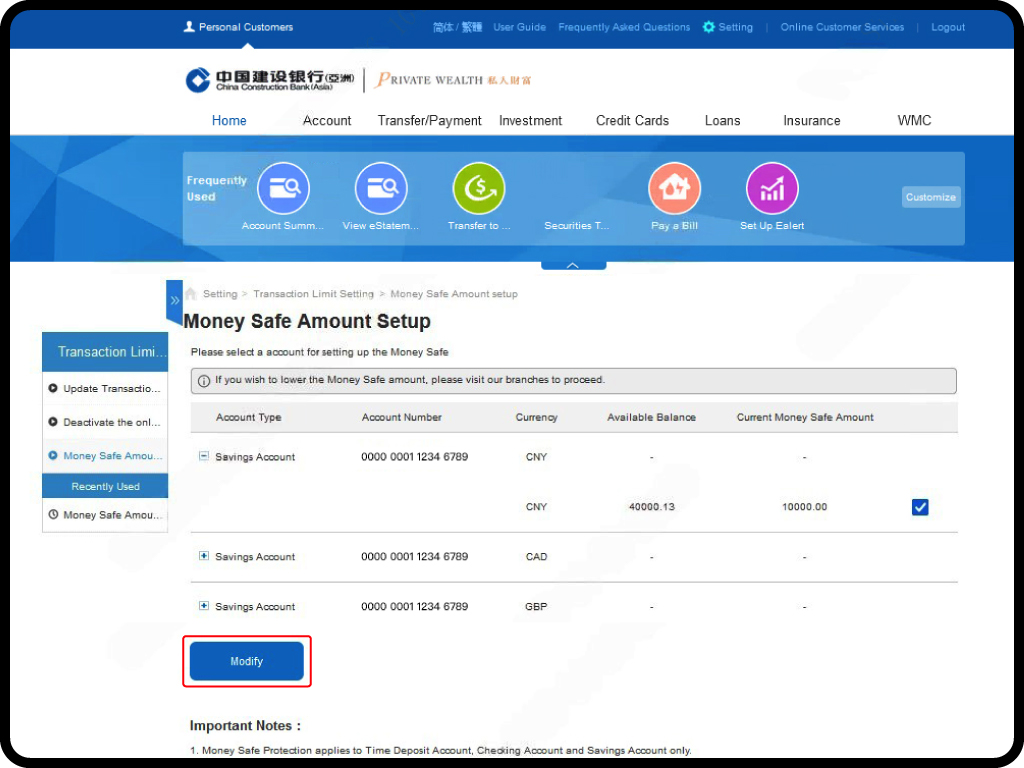Screen dimensions: 1024x768
Task: Open the Pay a Bill house icon
Action: pos(674,188)
